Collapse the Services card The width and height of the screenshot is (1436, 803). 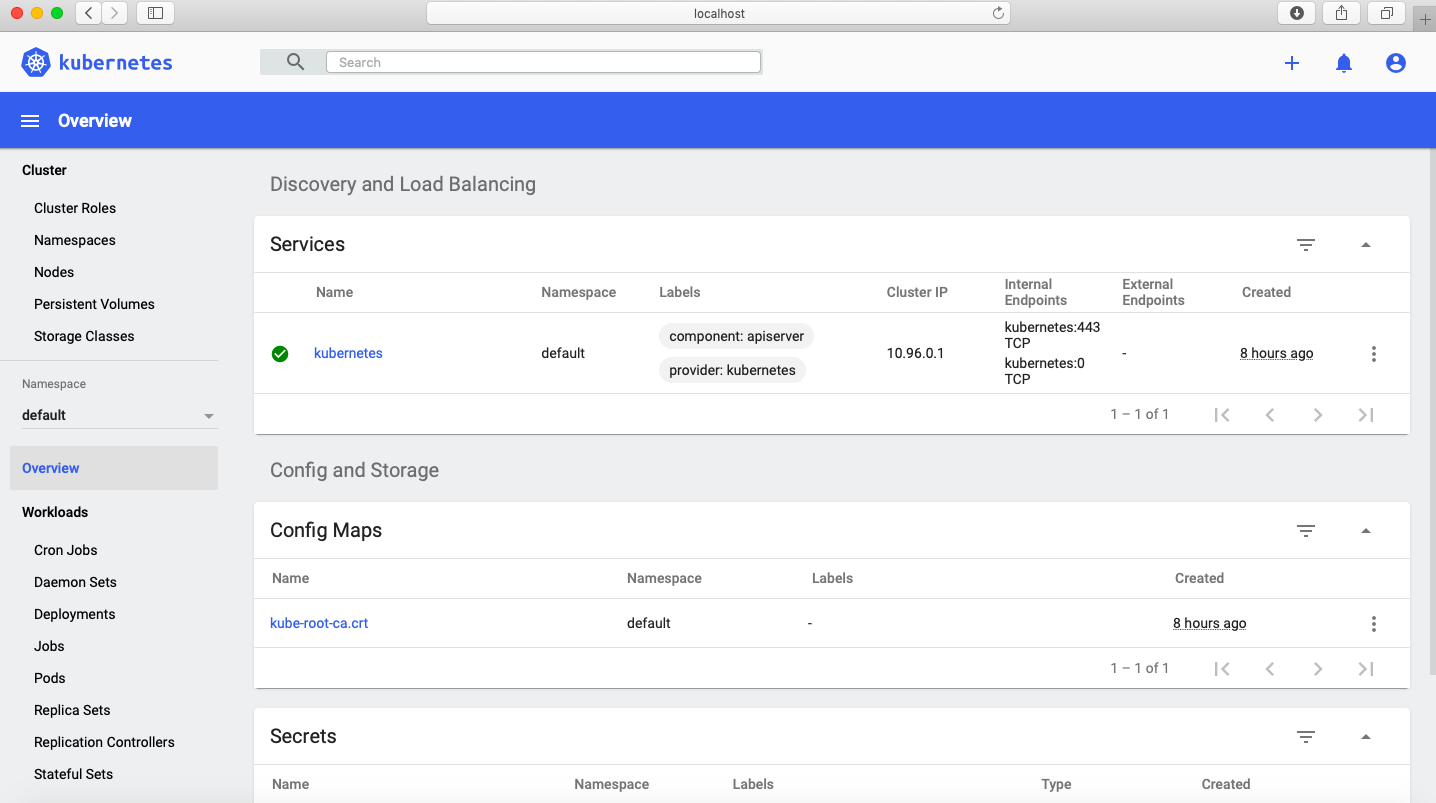(1366, 245)
